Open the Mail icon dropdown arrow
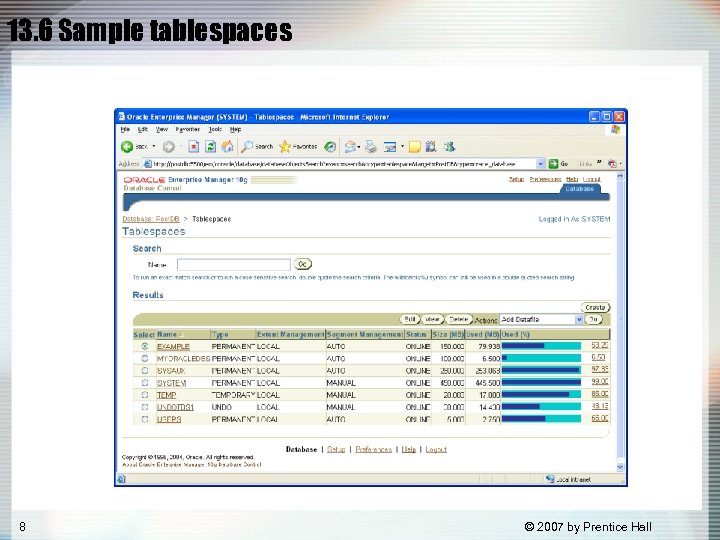This screenshot has width=720, height=540. pos(359,146)
